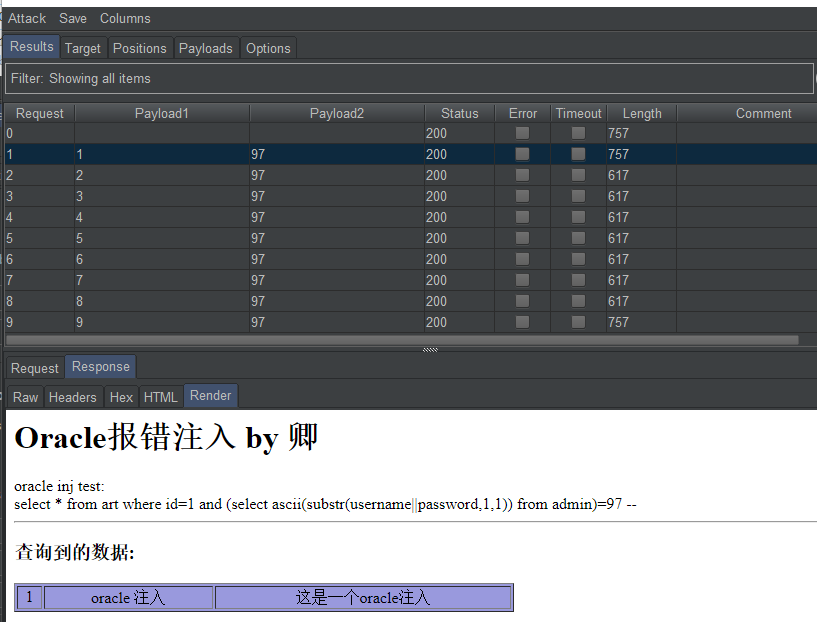Sort by the Timeout column header

click(x=578, y=114)
